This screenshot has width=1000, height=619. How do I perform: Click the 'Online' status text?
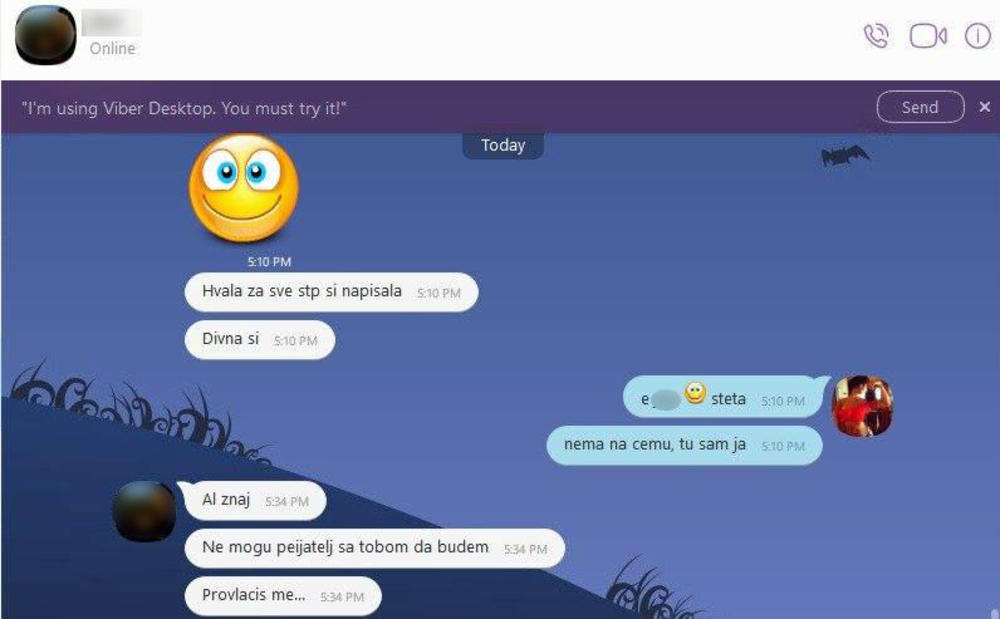pyautogui.click(x=112, y=48)
